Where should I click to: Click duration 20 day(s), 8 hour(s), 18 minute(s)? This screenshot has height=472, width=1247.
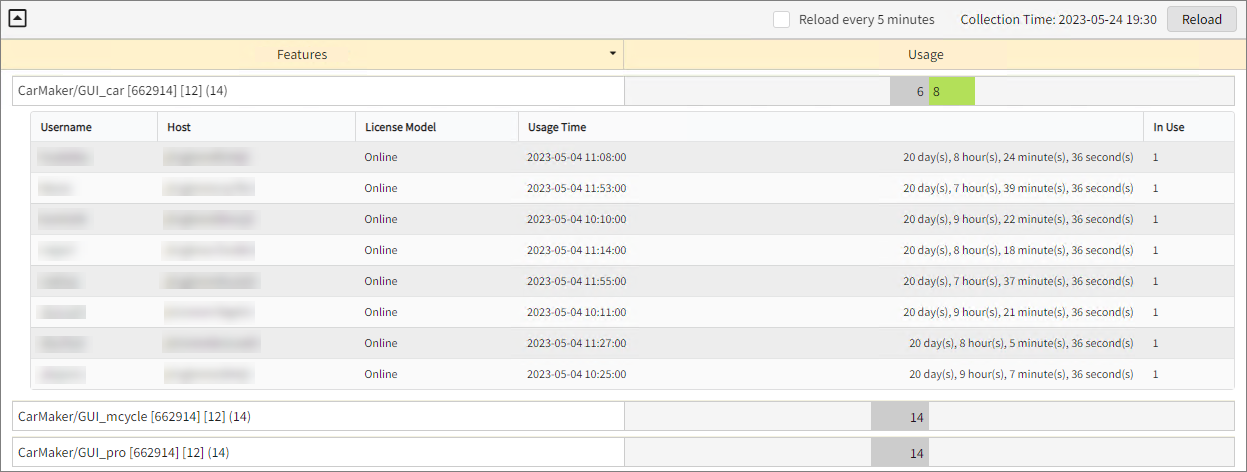[x=1018, y=250]
